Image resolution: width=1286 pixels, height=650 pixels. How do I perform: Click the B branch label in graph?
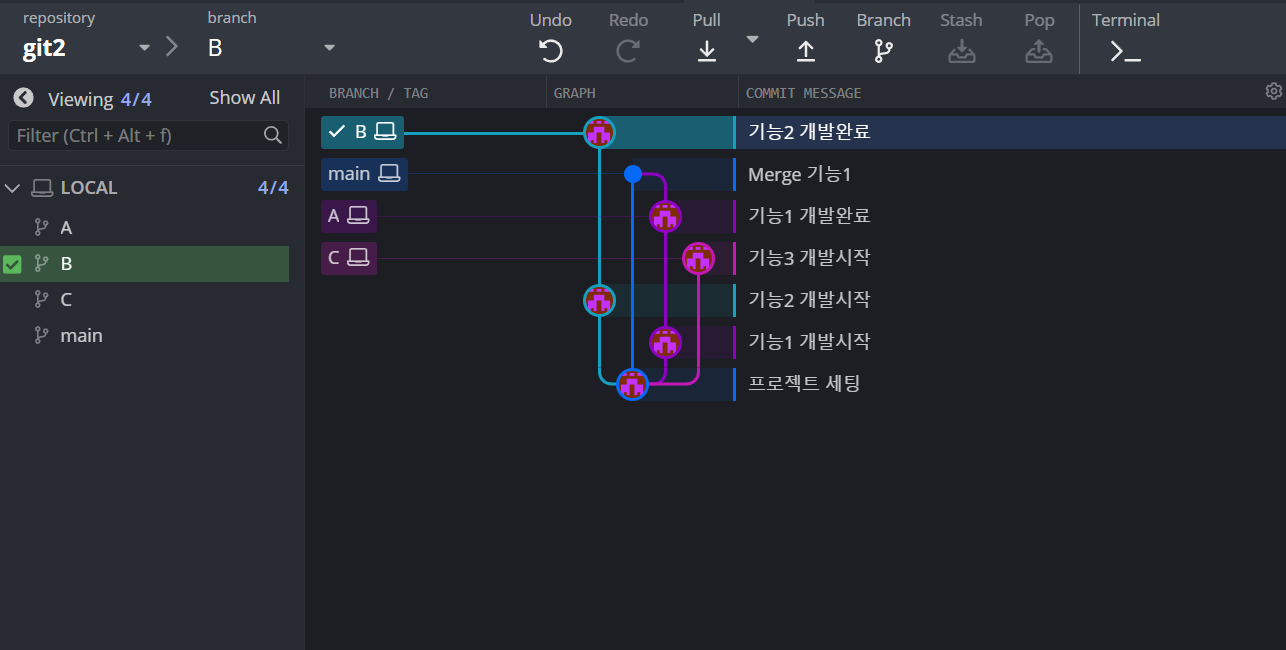click(363, 132)
